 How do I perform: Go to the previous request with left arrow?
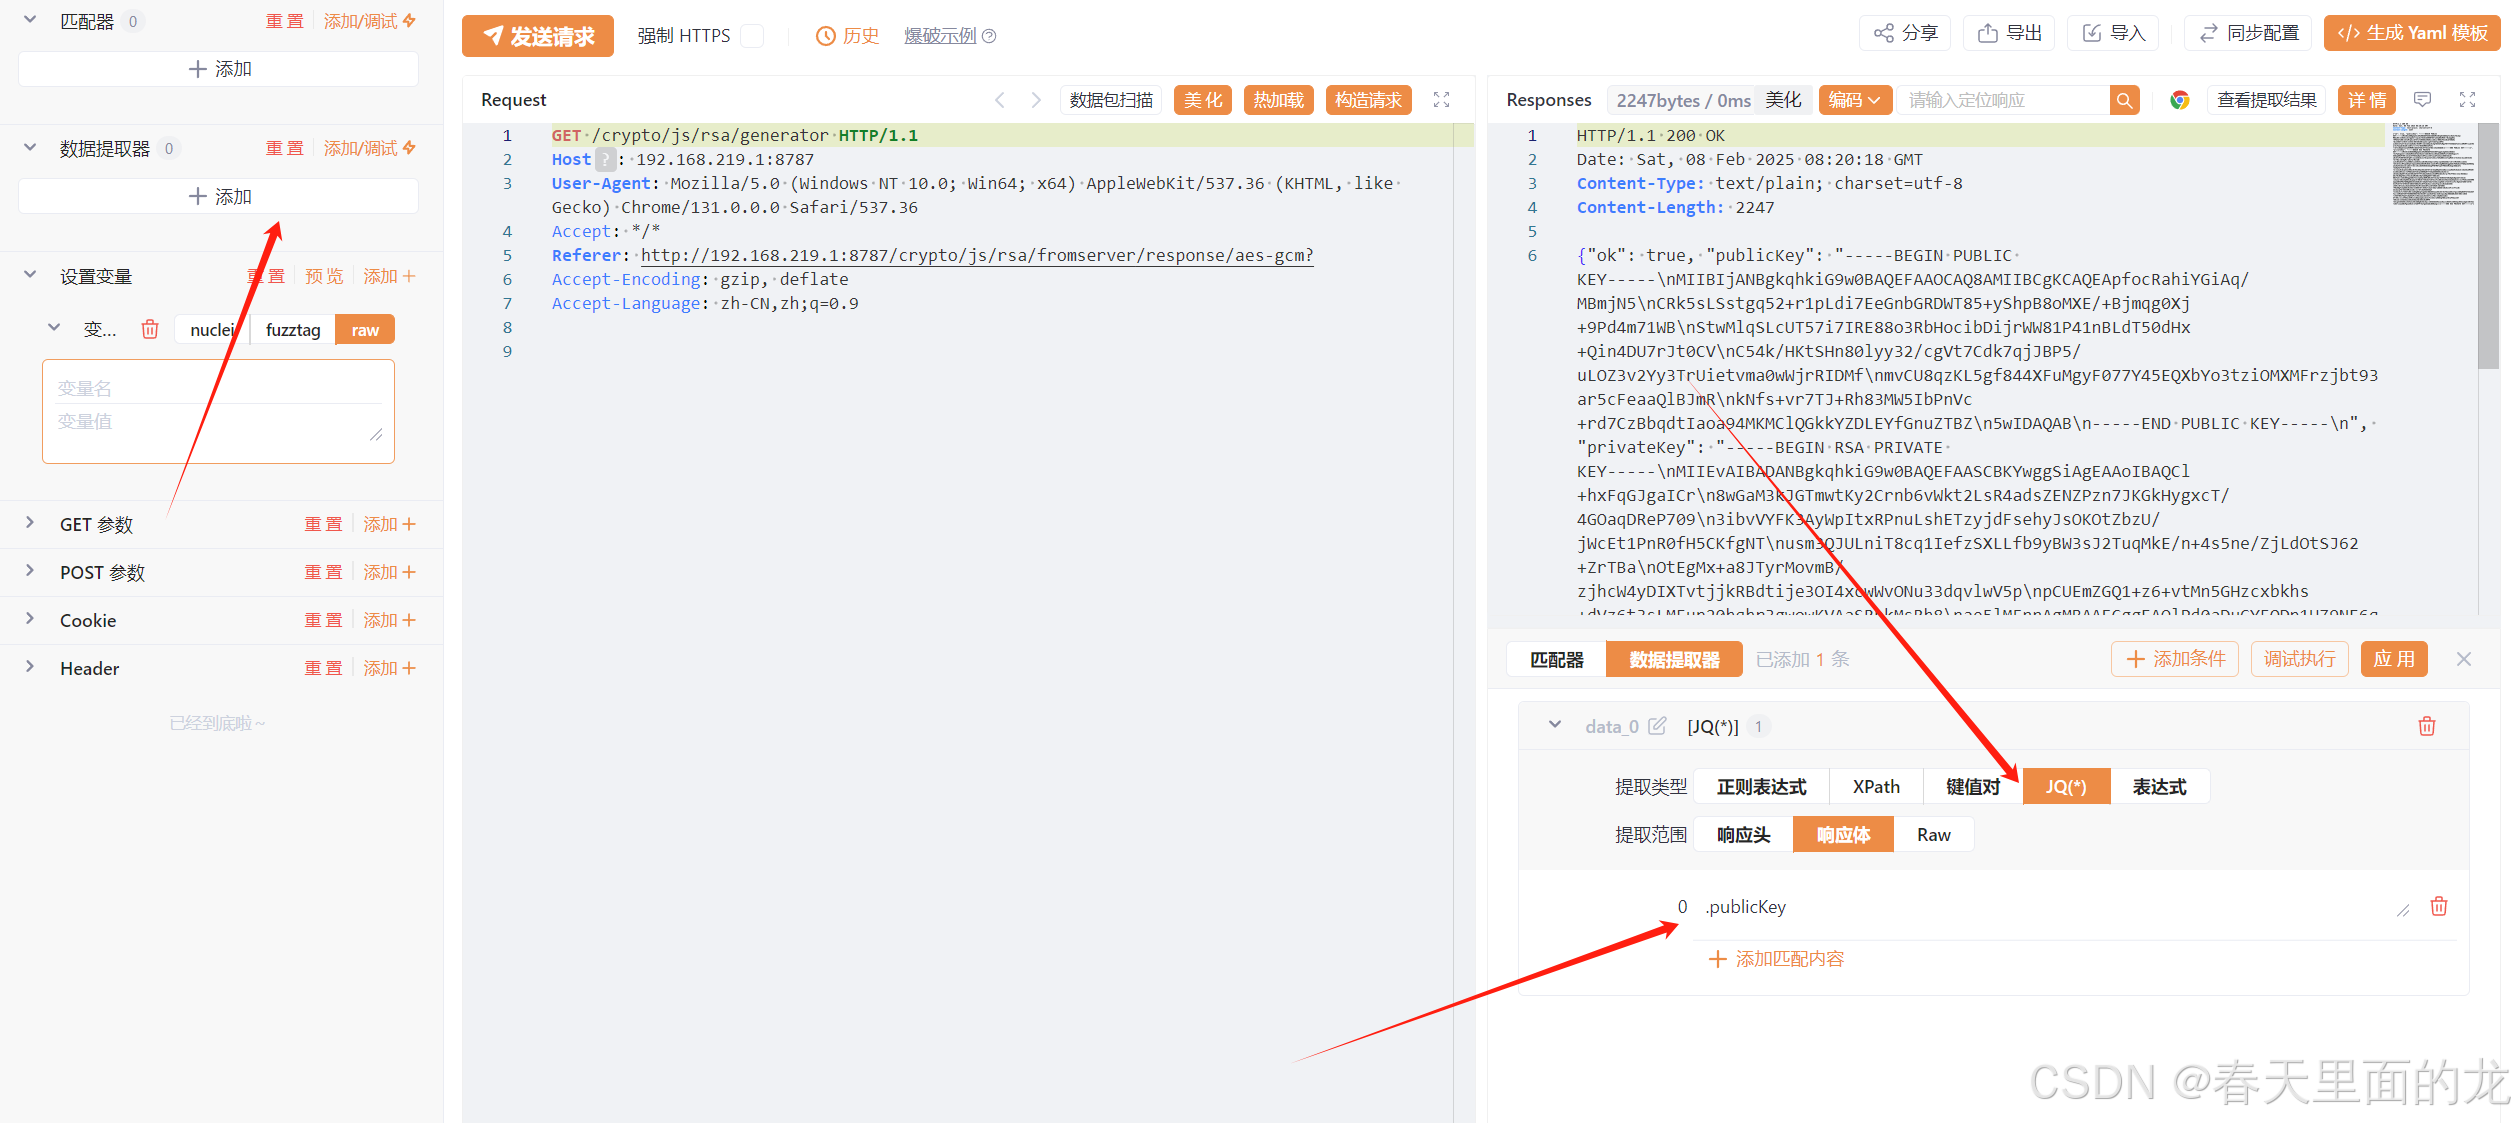pos(999,100)
